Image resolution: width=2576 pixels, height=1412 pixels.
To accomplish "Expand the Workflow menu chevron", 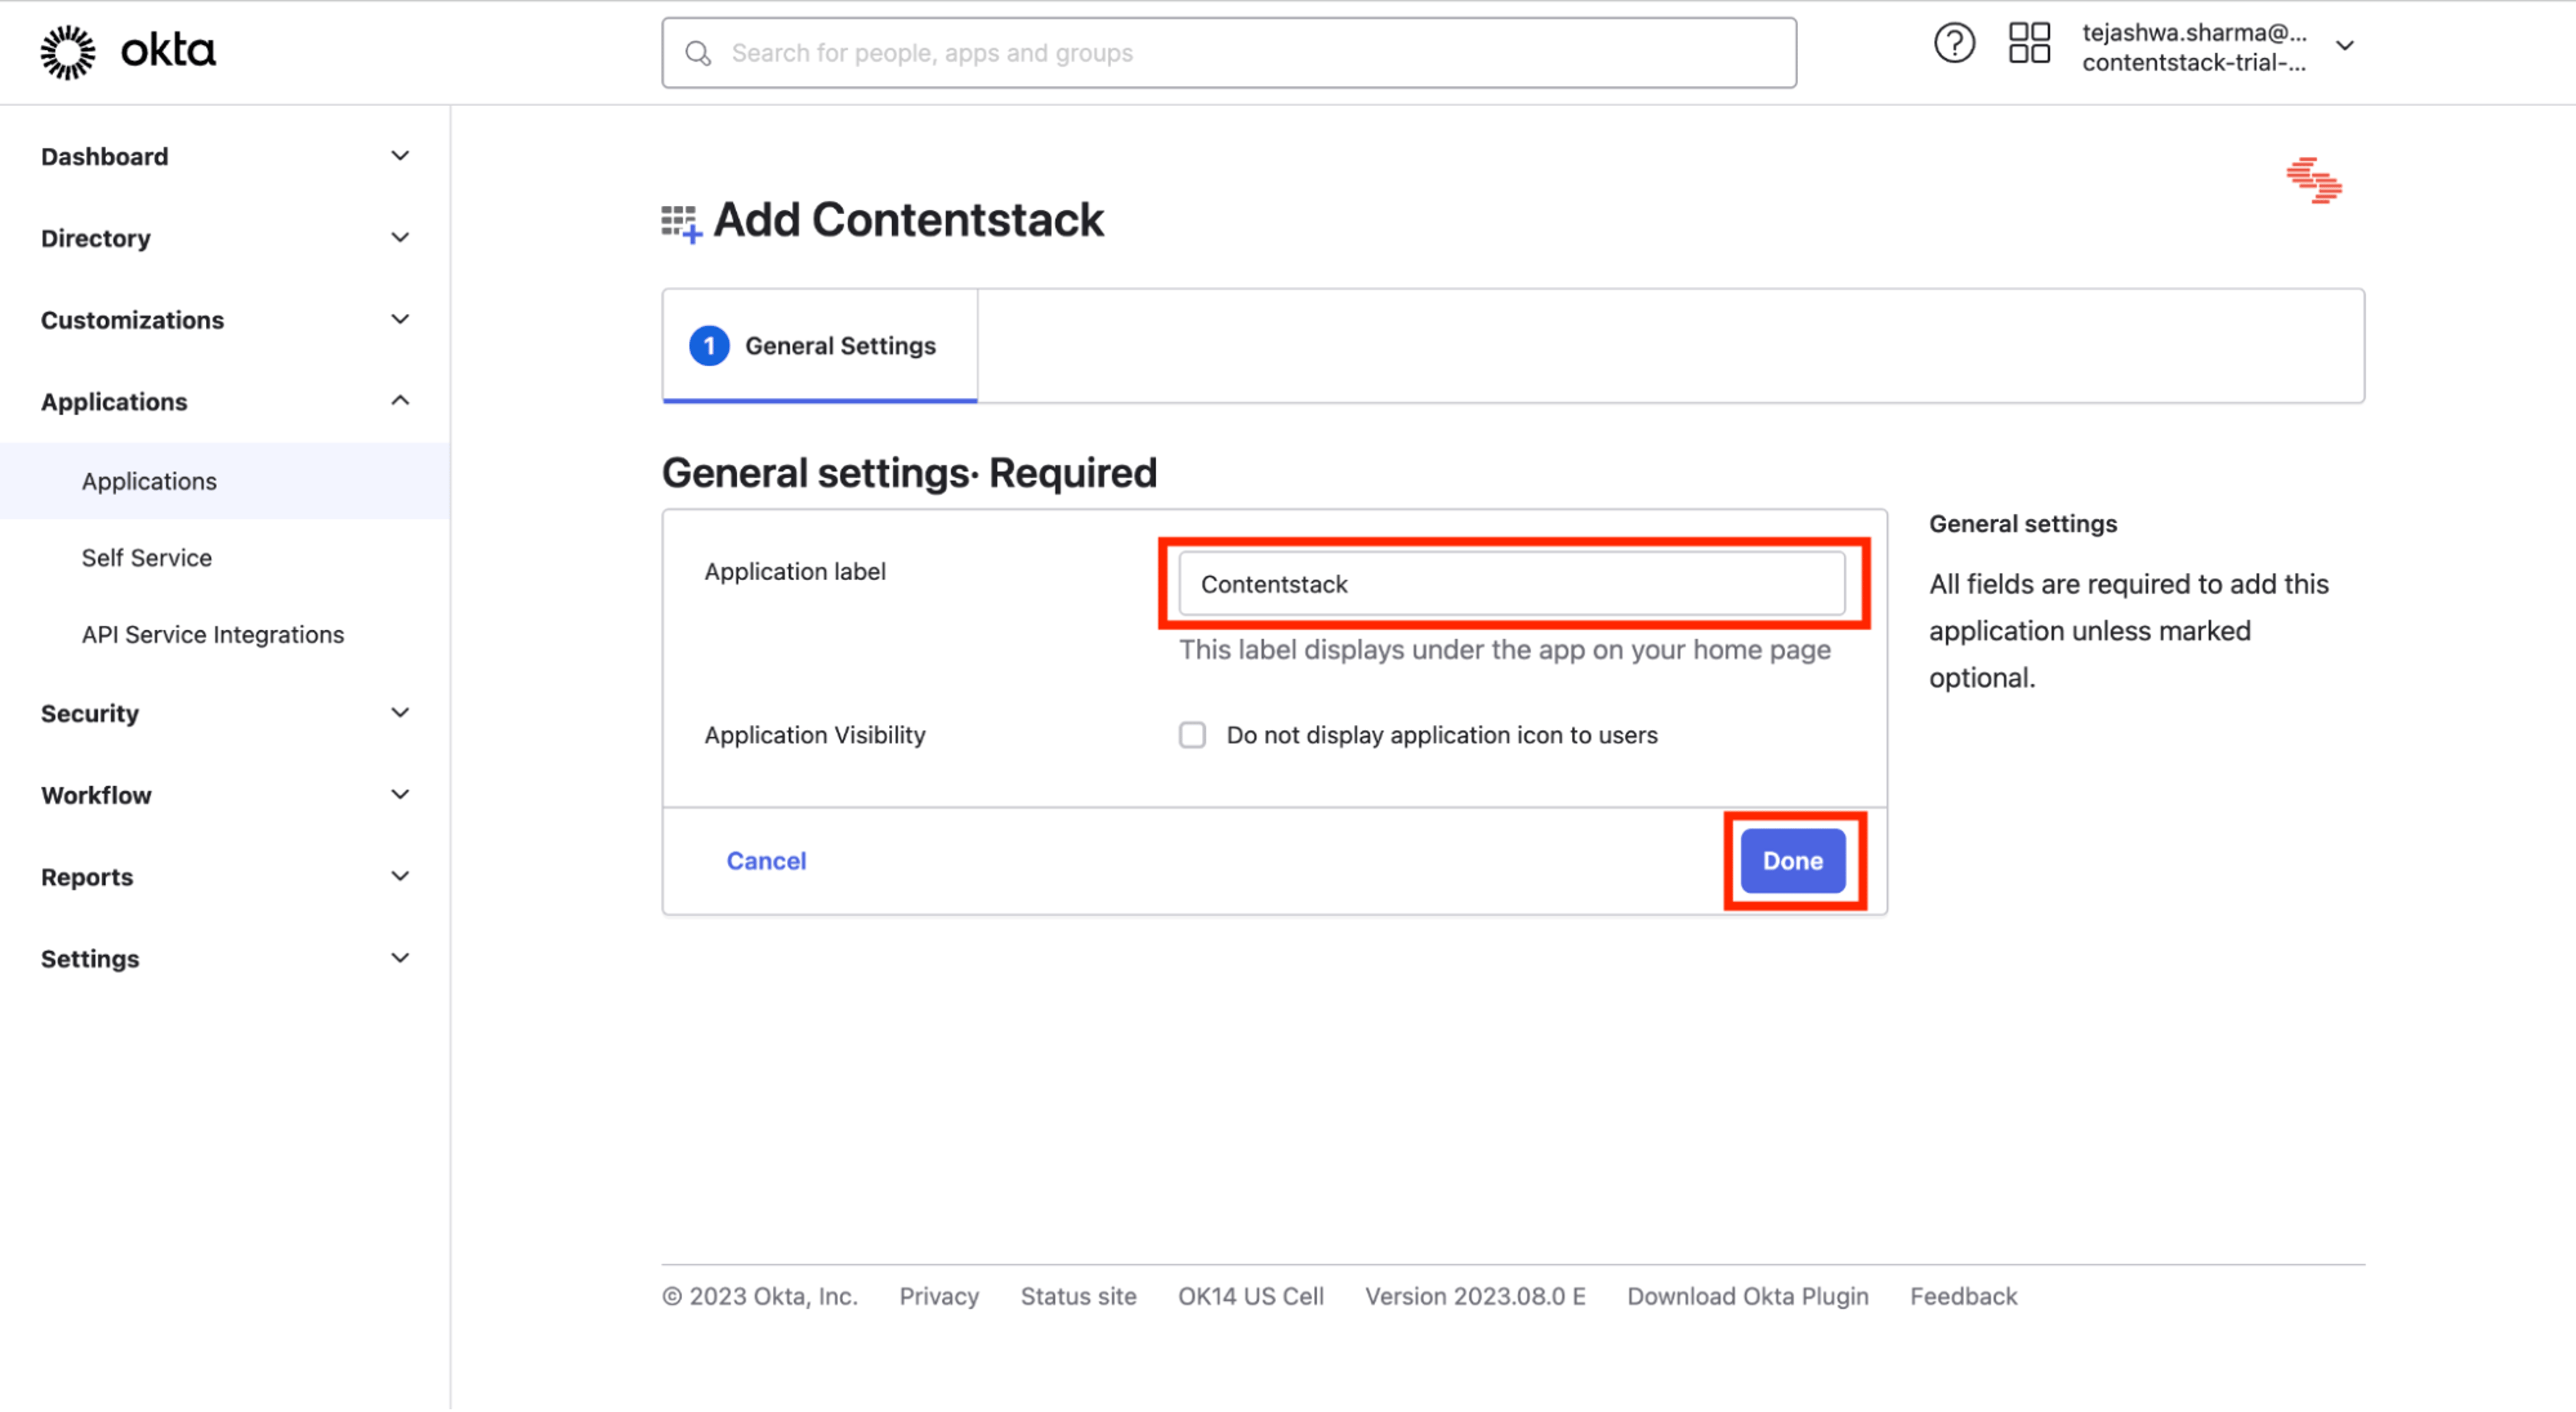I will [400, 795].
